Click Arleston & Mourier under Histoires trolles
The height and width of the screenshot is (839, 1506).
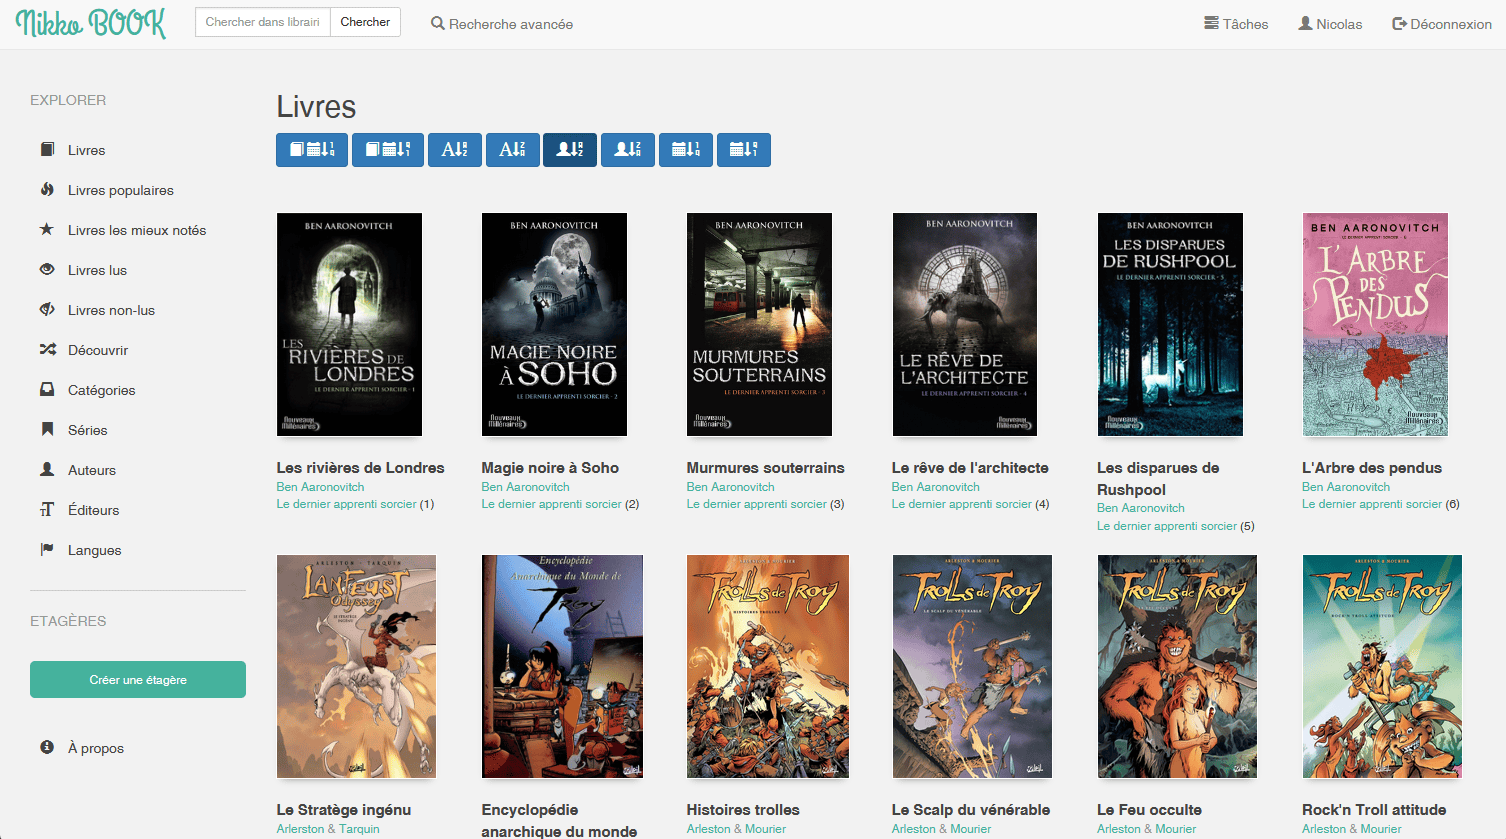coord(736,829)
